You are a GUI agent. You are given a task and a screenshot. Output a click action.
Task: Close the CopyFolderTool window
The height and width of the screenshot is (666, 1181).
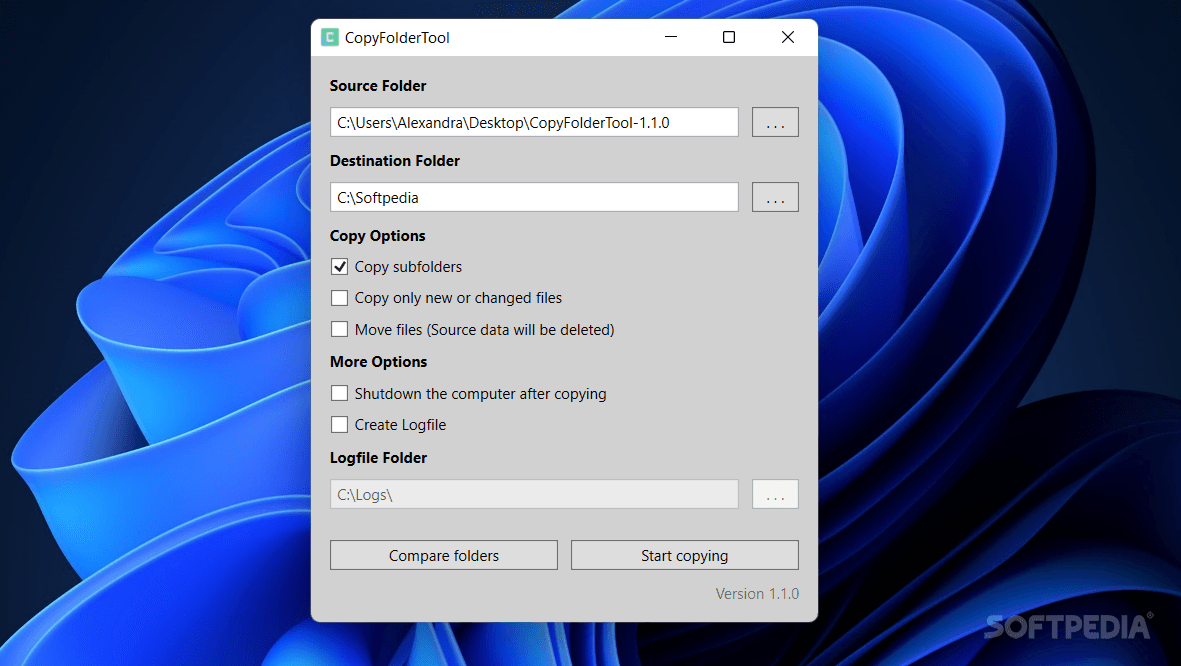click(x=788, y=37)
